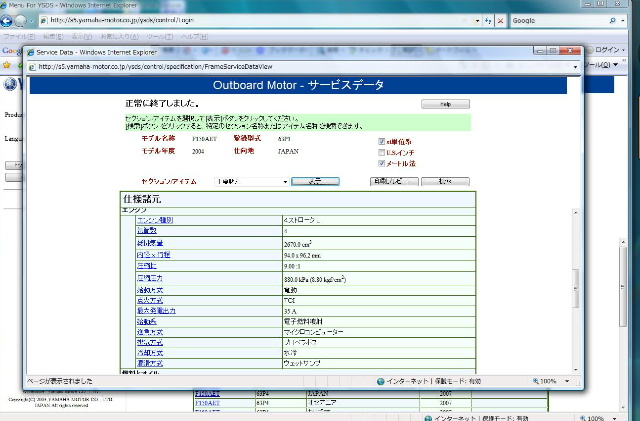Click the Service Data title bar IE icon
Screen dimensions: 640x421
coord(30,52)
